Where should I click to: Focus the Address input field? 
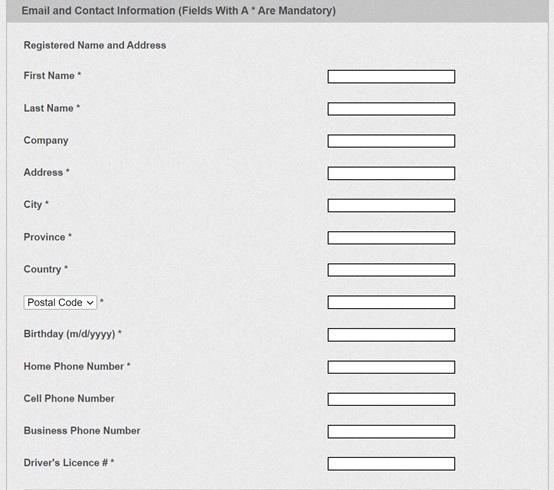pyautogui.click(x=391, y=173)
